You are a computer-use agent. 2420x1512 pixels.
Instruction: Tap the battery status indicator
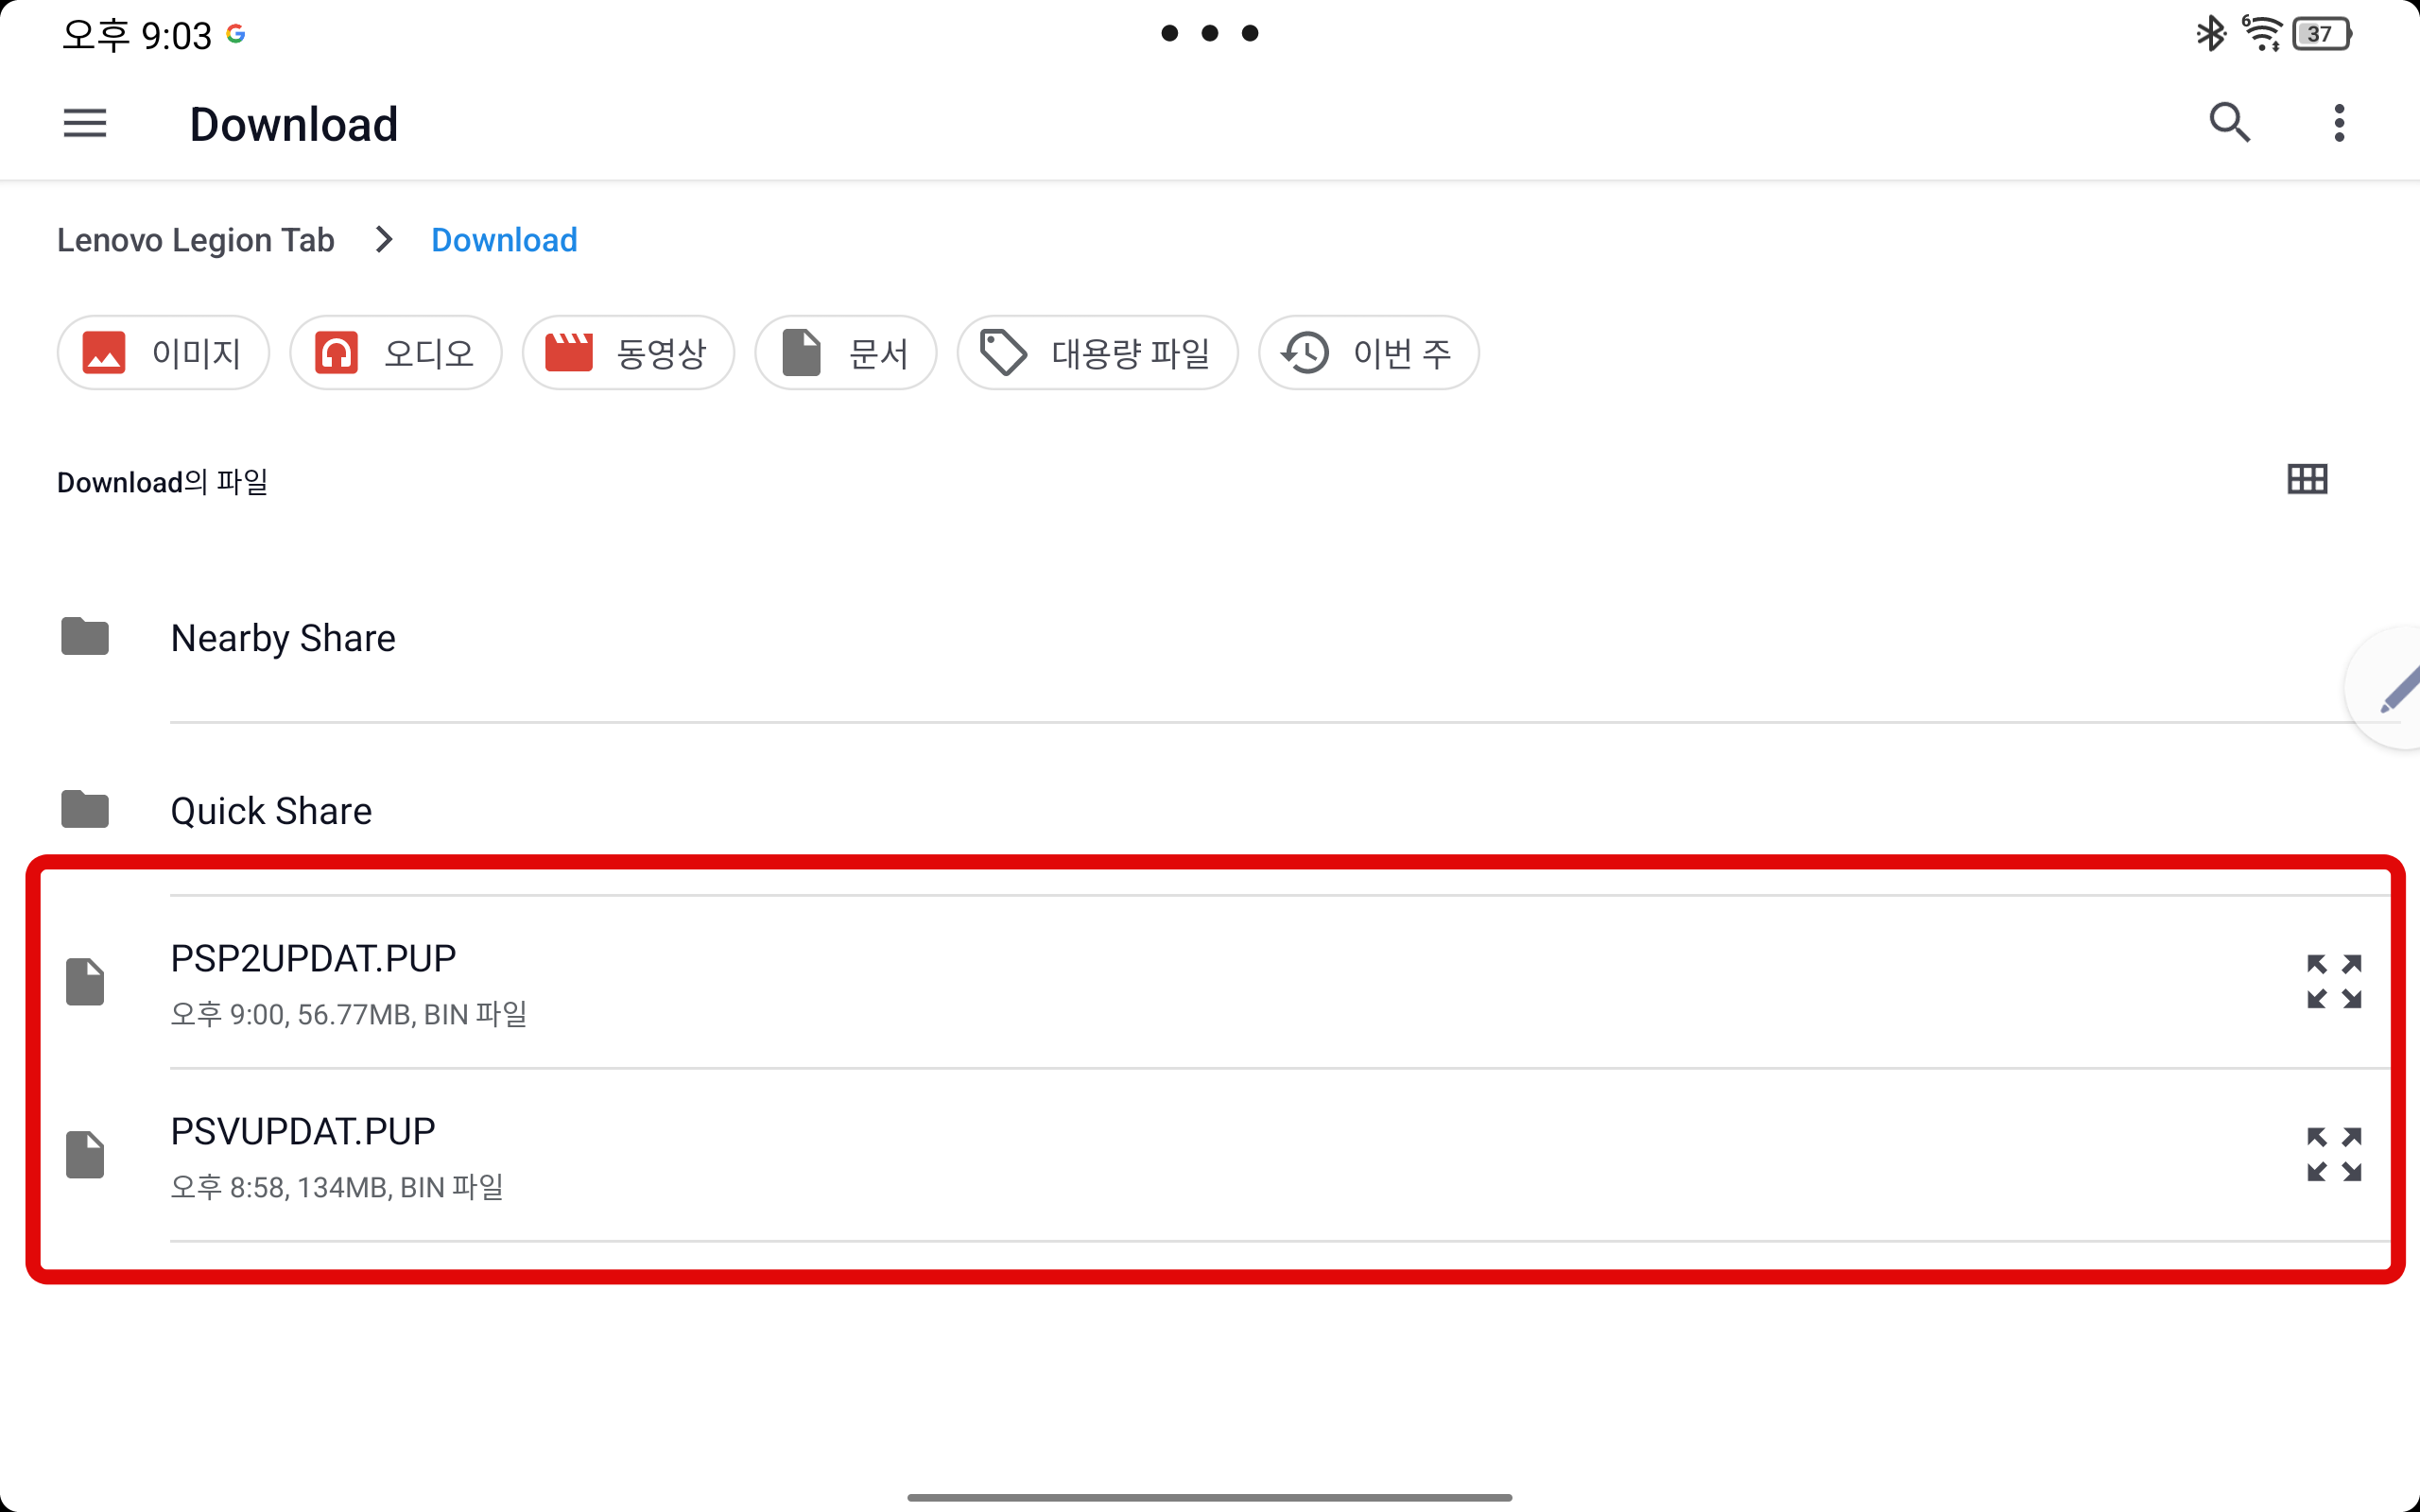point(2322,35)
